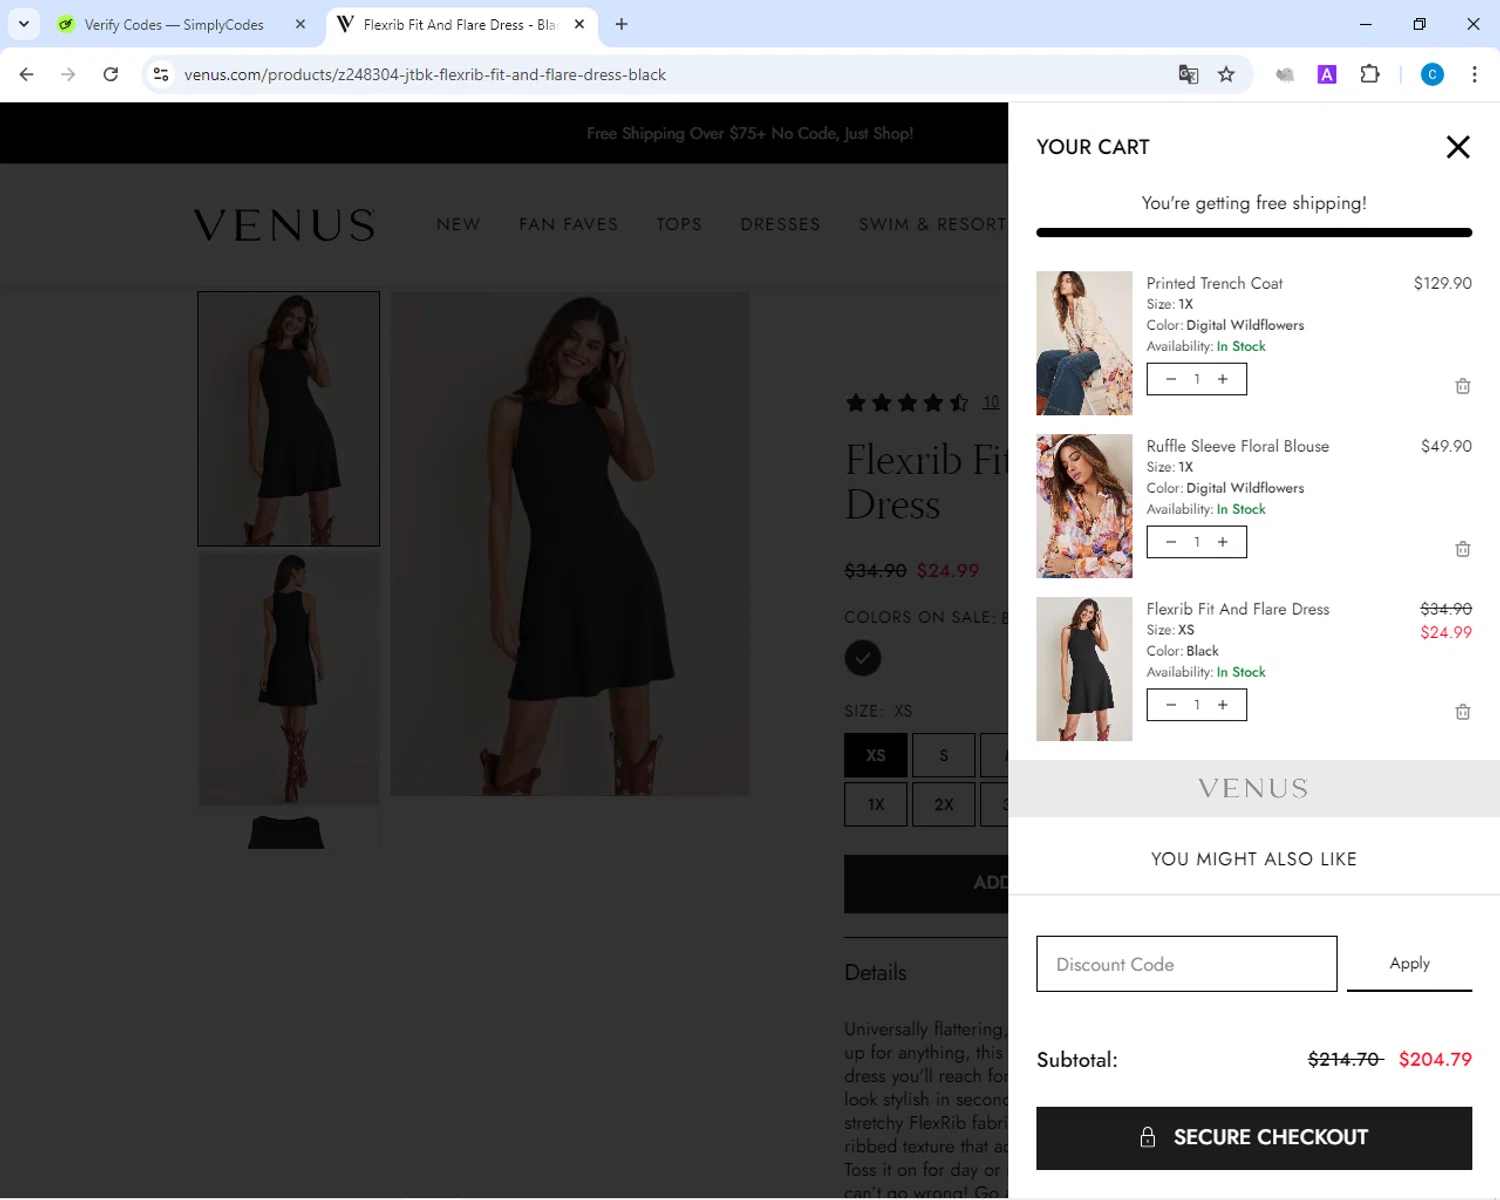Delete Ruffle Sleeve Floral Blouse from cart
The width and height of the screenshot is (1500, 1200).
coord(1462,549)
